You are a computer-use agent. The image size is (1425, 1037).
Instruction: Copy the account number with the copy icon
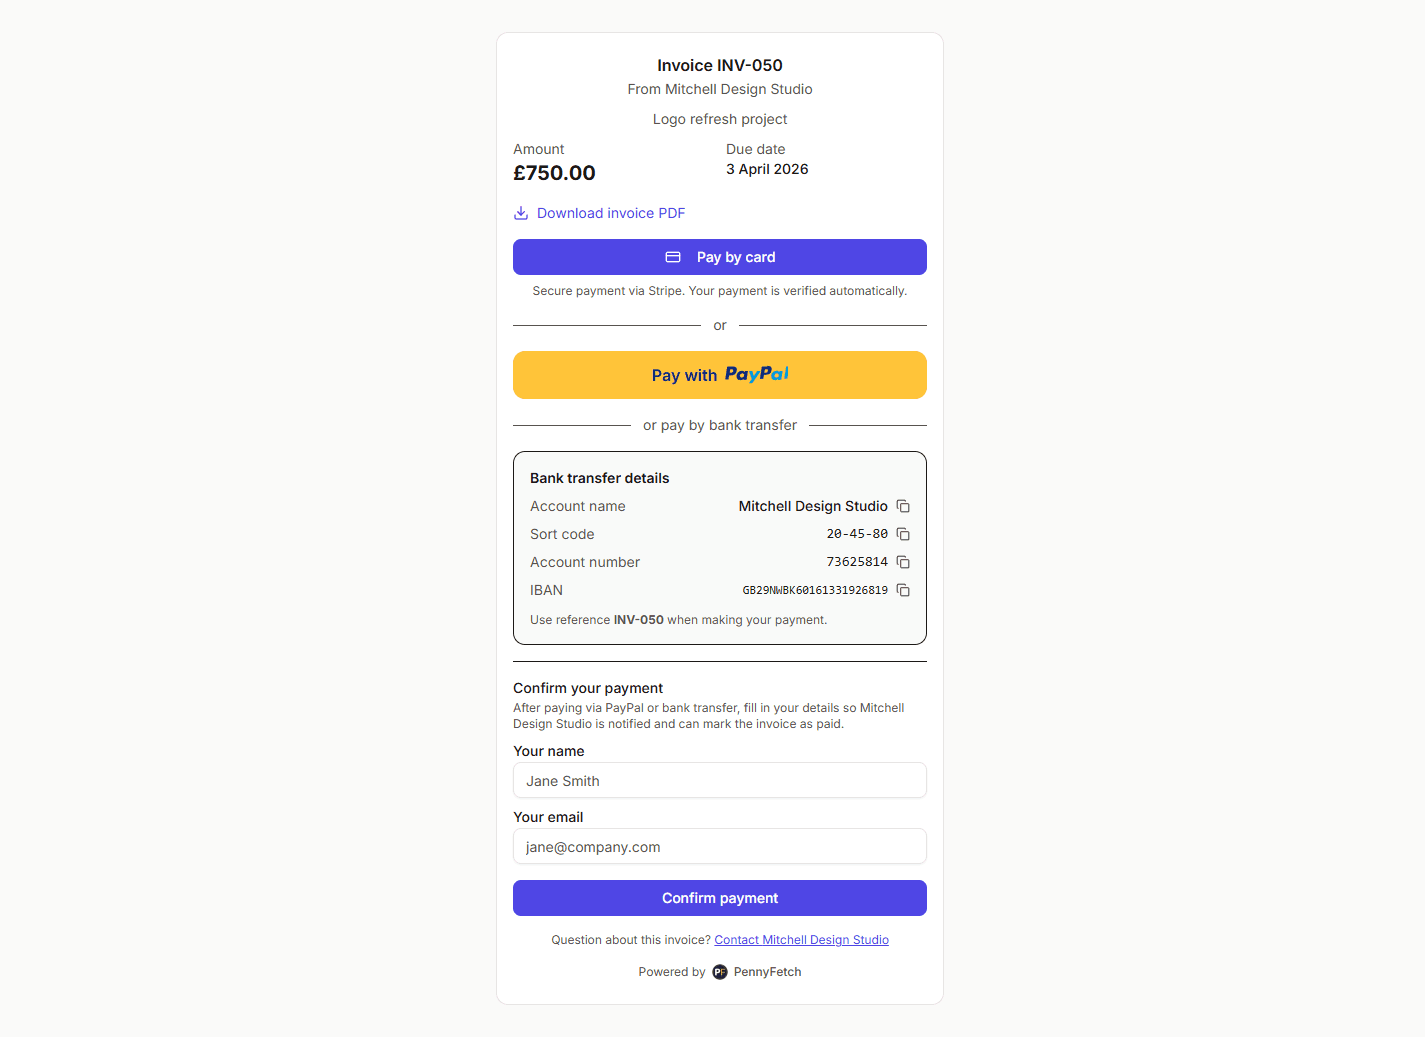pos(903,562)
